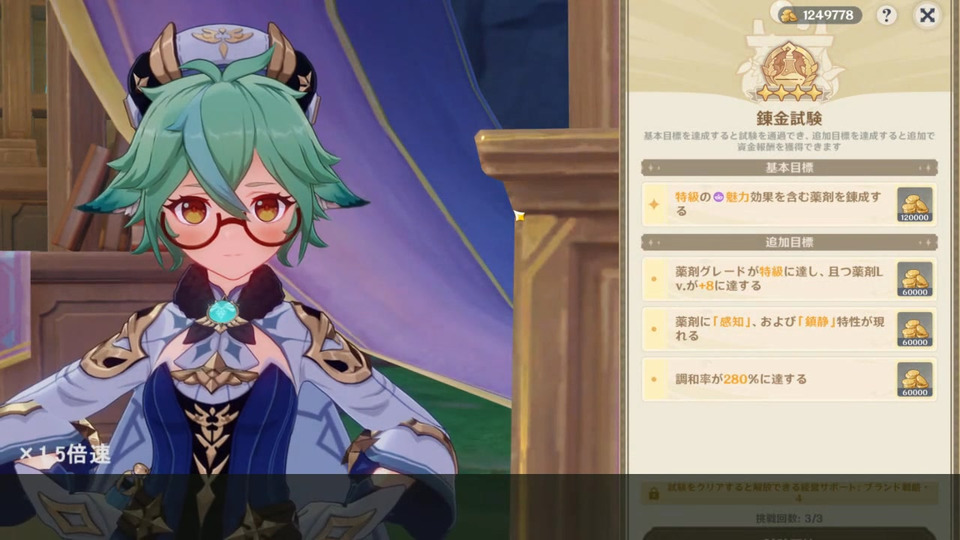Image resolution: width=960 pixels, height=540 pixels.
Task: Click the diamond star marker of basic goal
Action: coord(654,204)
